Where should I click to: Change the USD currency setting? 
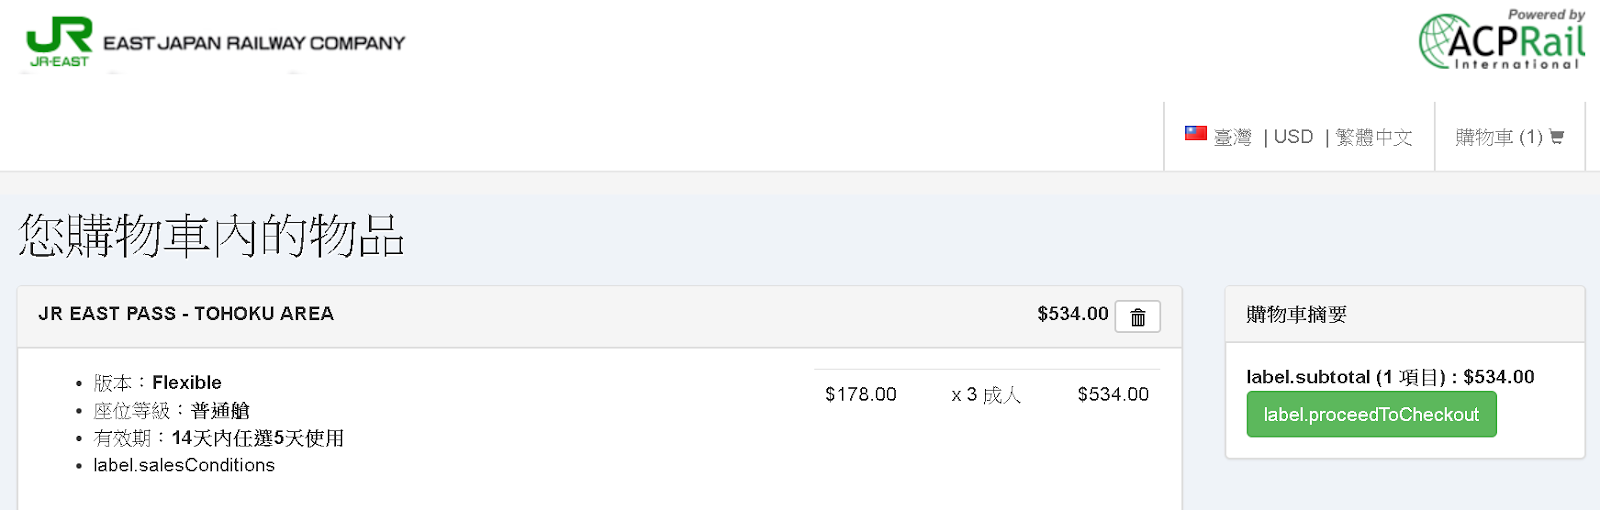[1293, 137]
